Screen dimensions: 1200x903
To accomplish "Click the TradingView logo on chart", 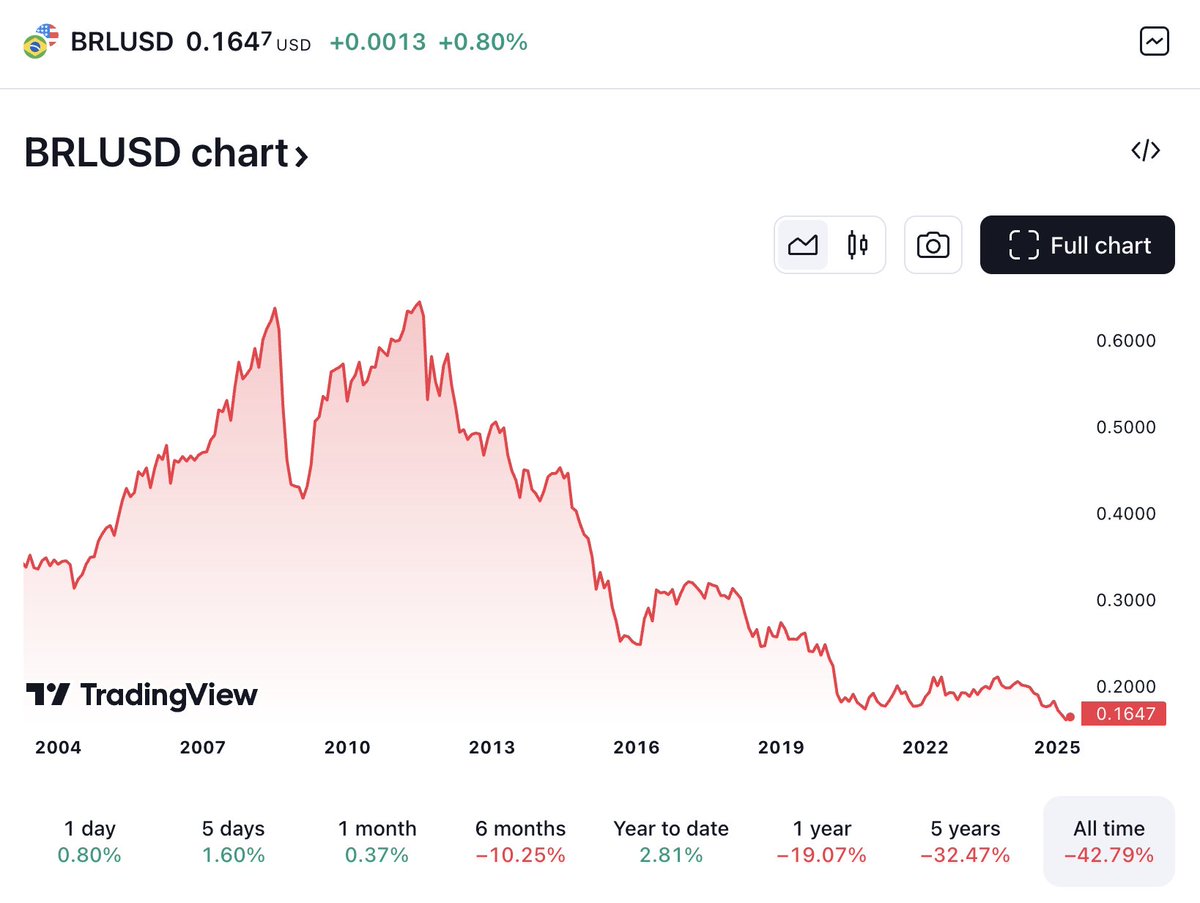I will [141, 695].
